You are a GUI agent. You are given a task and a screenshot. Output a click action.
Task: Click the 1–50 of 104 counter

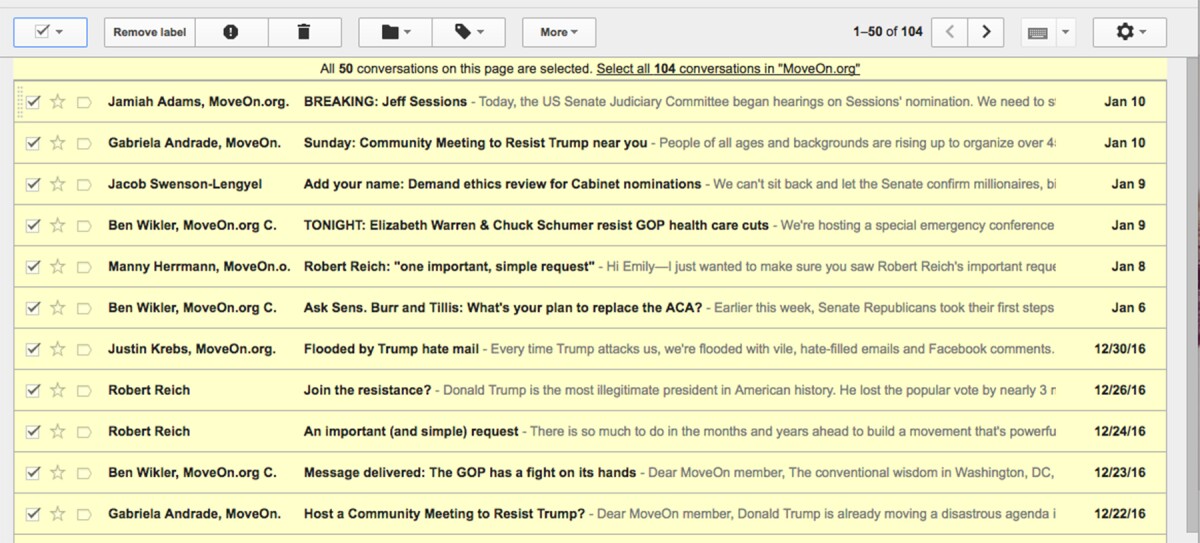coord(888,32)
